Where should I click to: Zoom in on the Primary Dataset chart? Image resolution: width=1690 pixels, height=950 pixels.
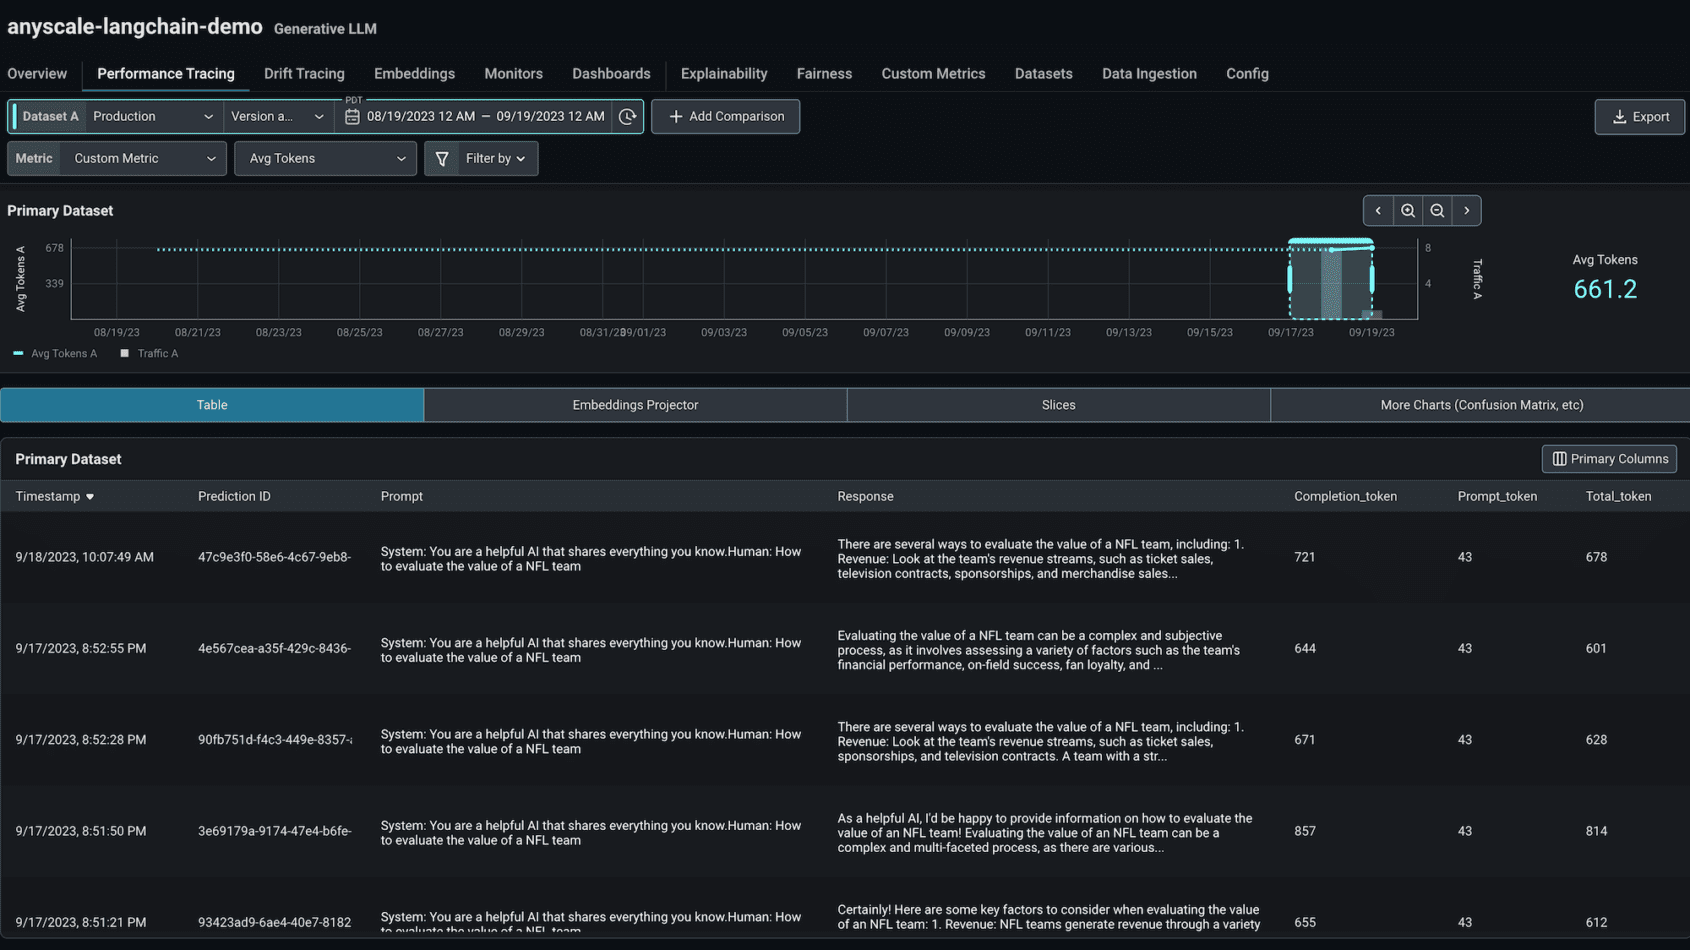[x=1407, y=210]
